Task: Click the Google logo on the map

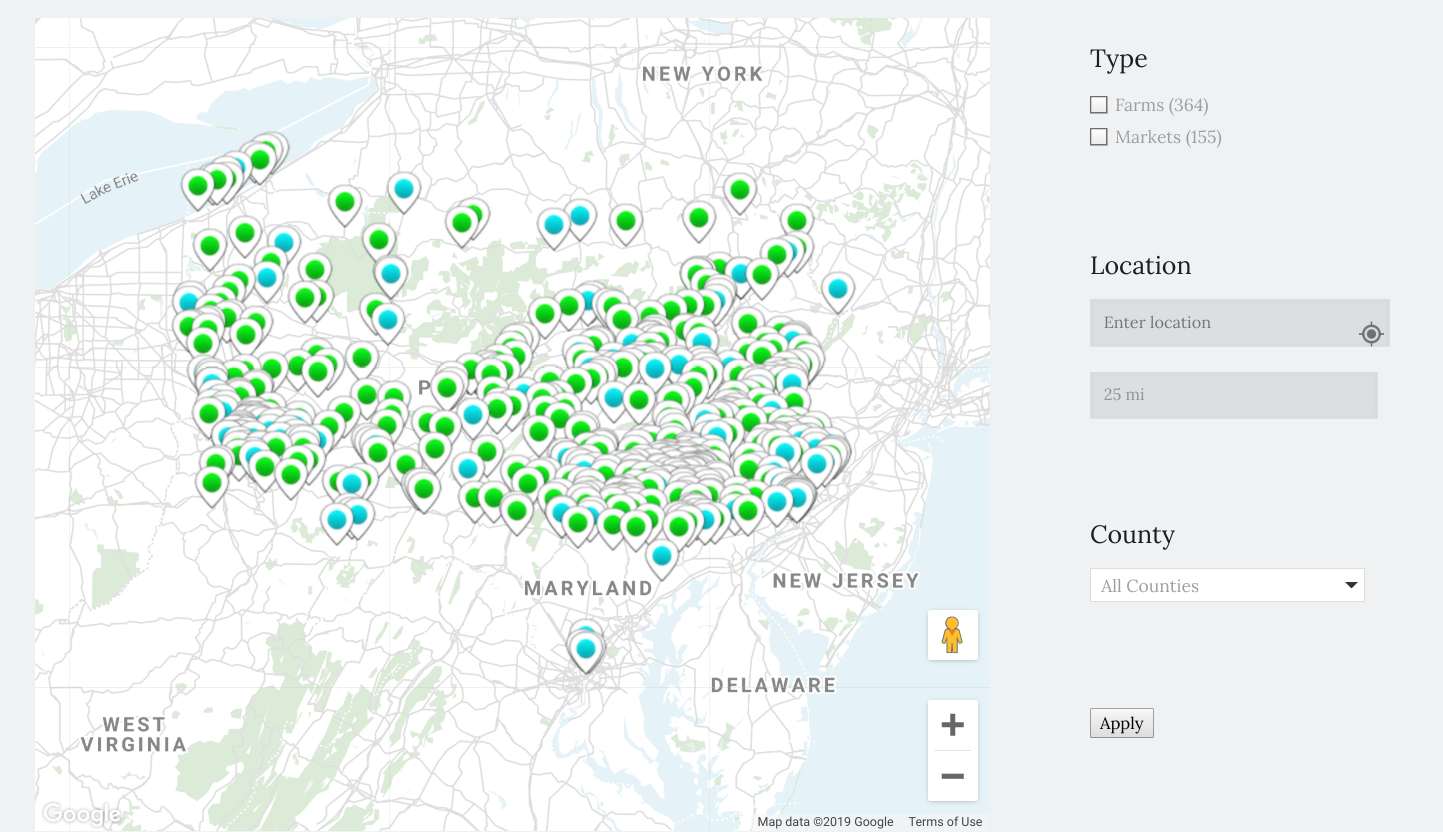Action: pyautogui.click(x=81, y=814)
